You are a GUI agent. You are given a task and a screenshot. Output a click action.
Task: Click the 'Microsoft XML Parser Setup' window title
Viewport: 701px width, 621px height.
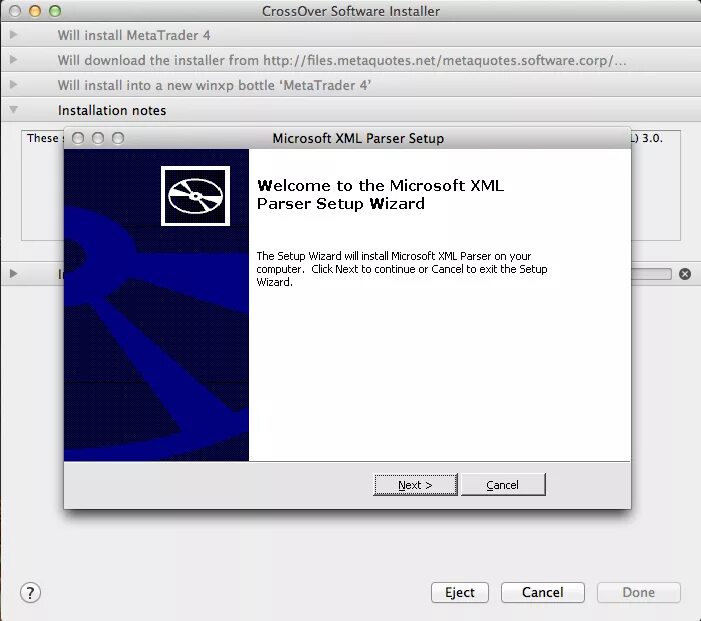[x=358, y=139]
